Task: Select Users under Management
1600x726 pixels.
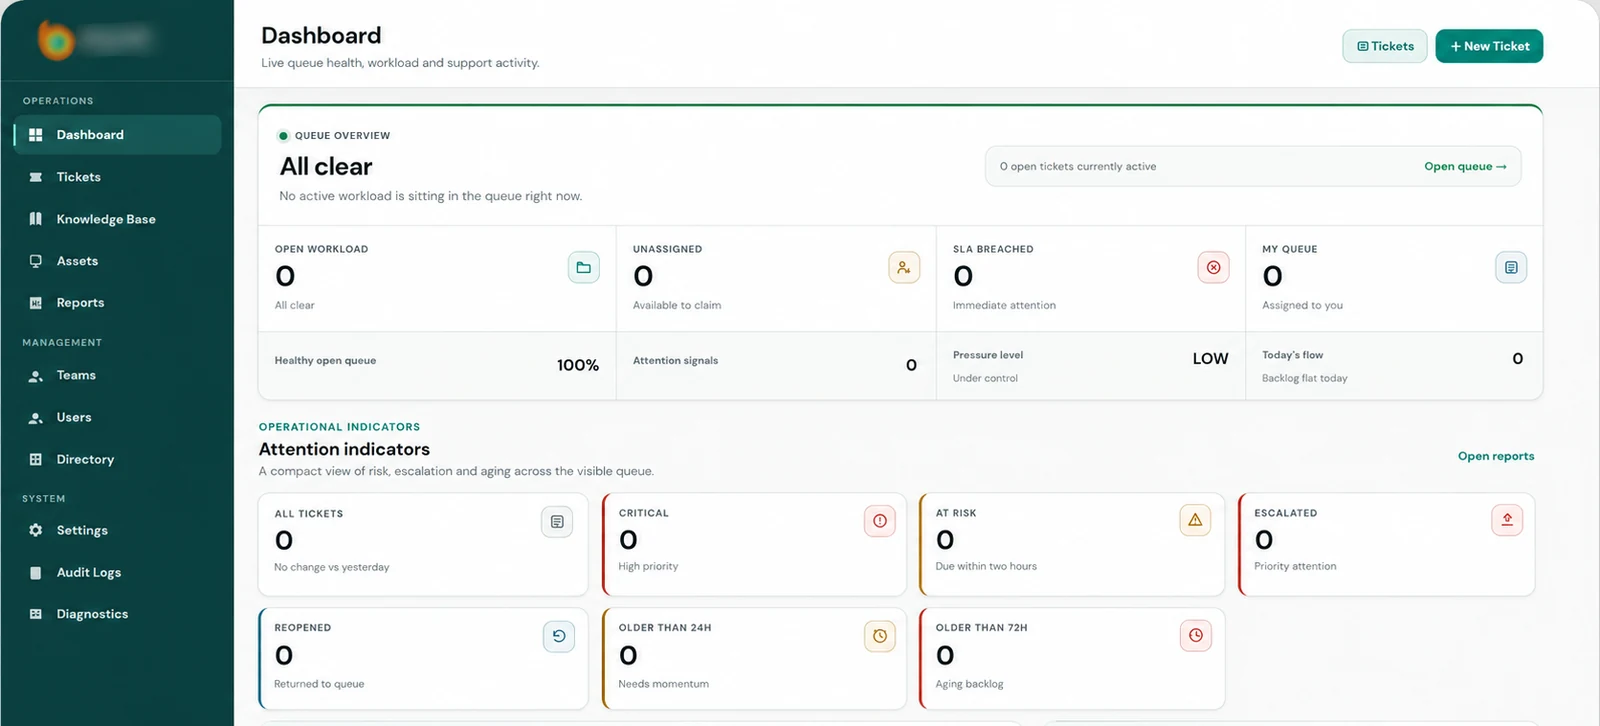Action: (117, 418)
